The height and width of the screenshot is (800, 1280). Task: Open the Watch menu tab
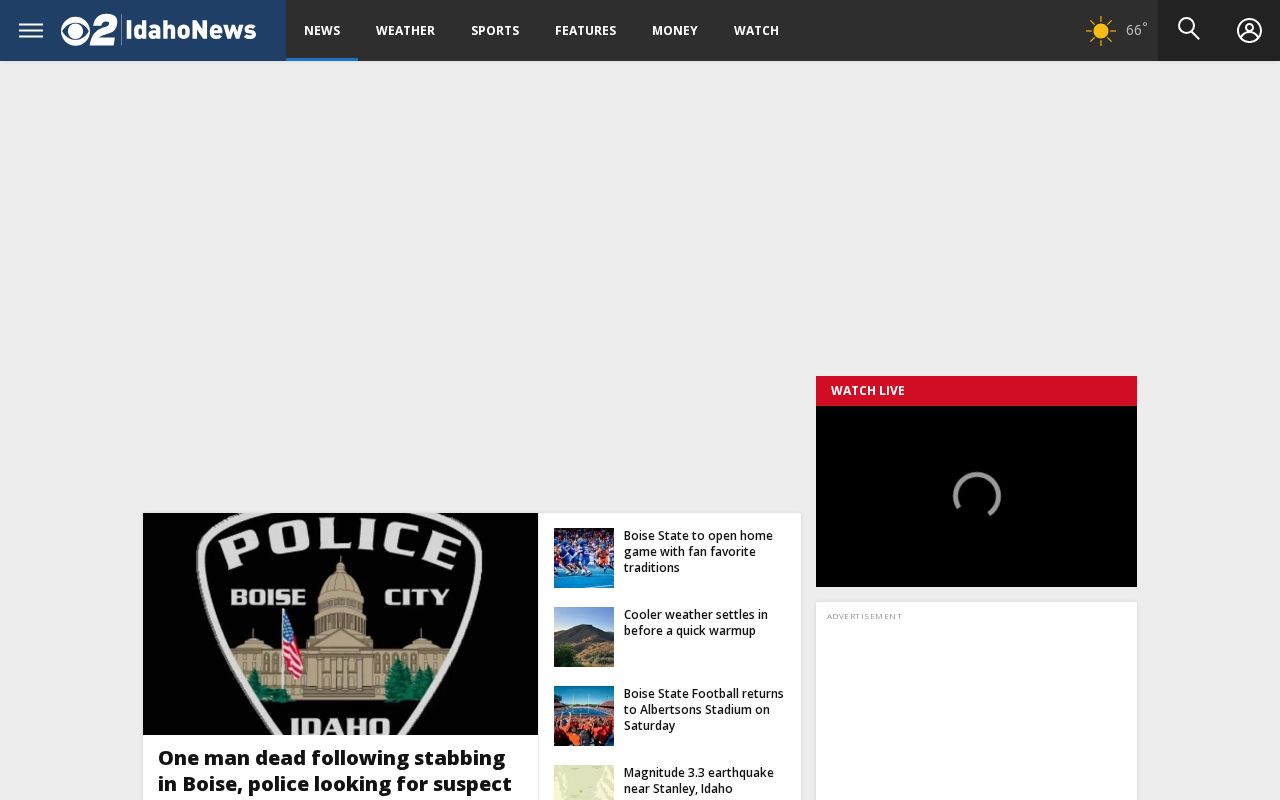[x=756, y=30]
